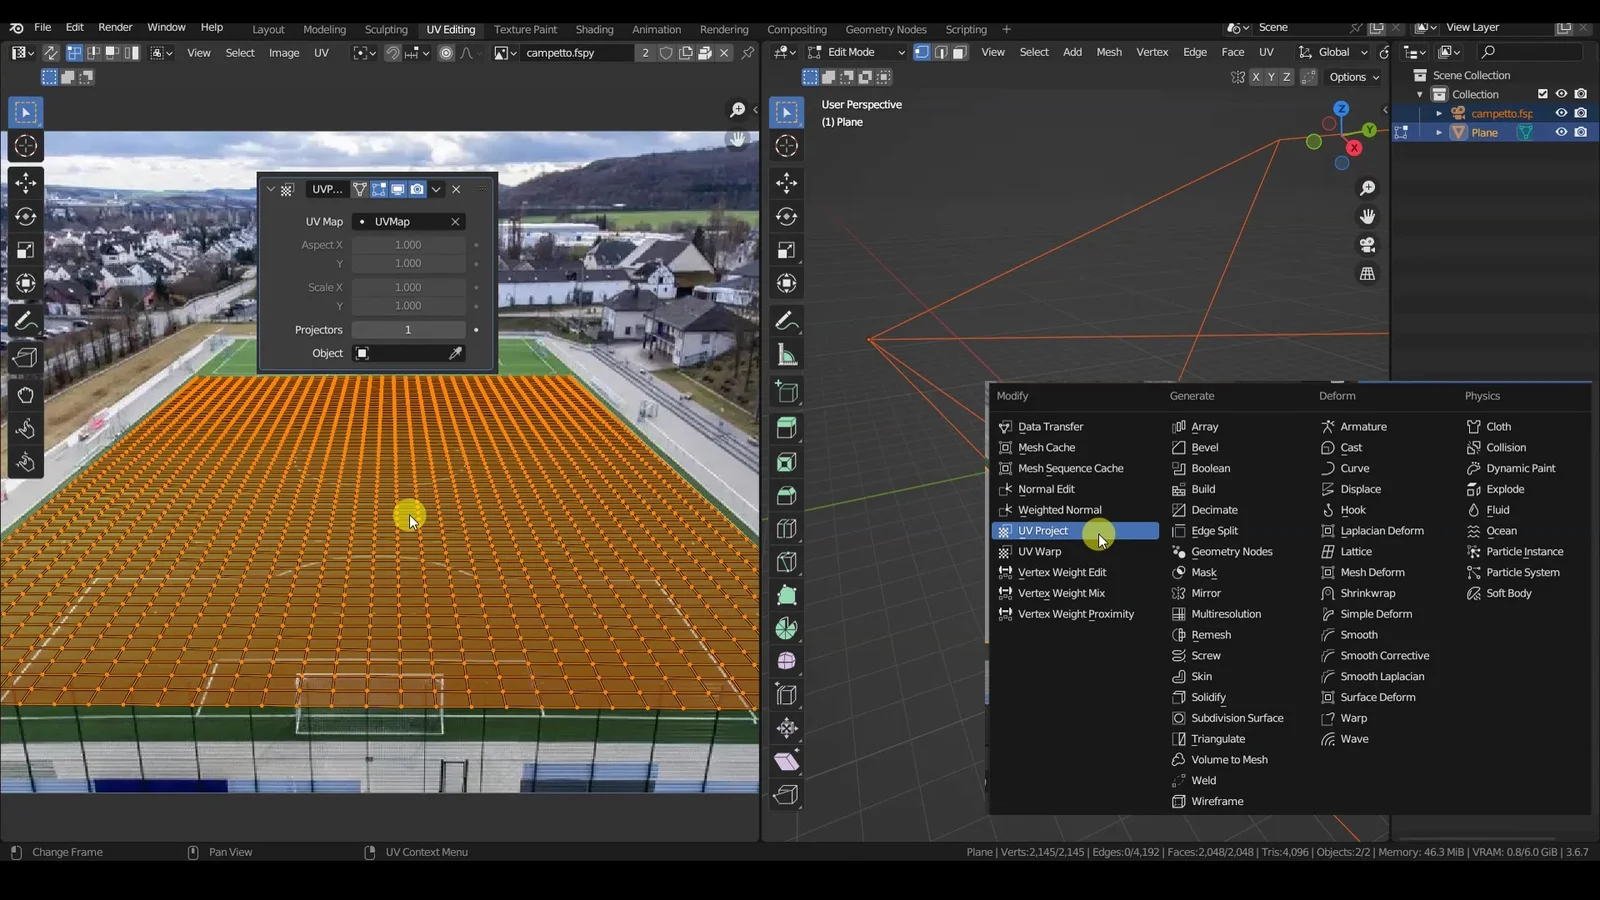Click the camera view icon in viewport
1600x900 pixels.
click(x=1367, y=245)
